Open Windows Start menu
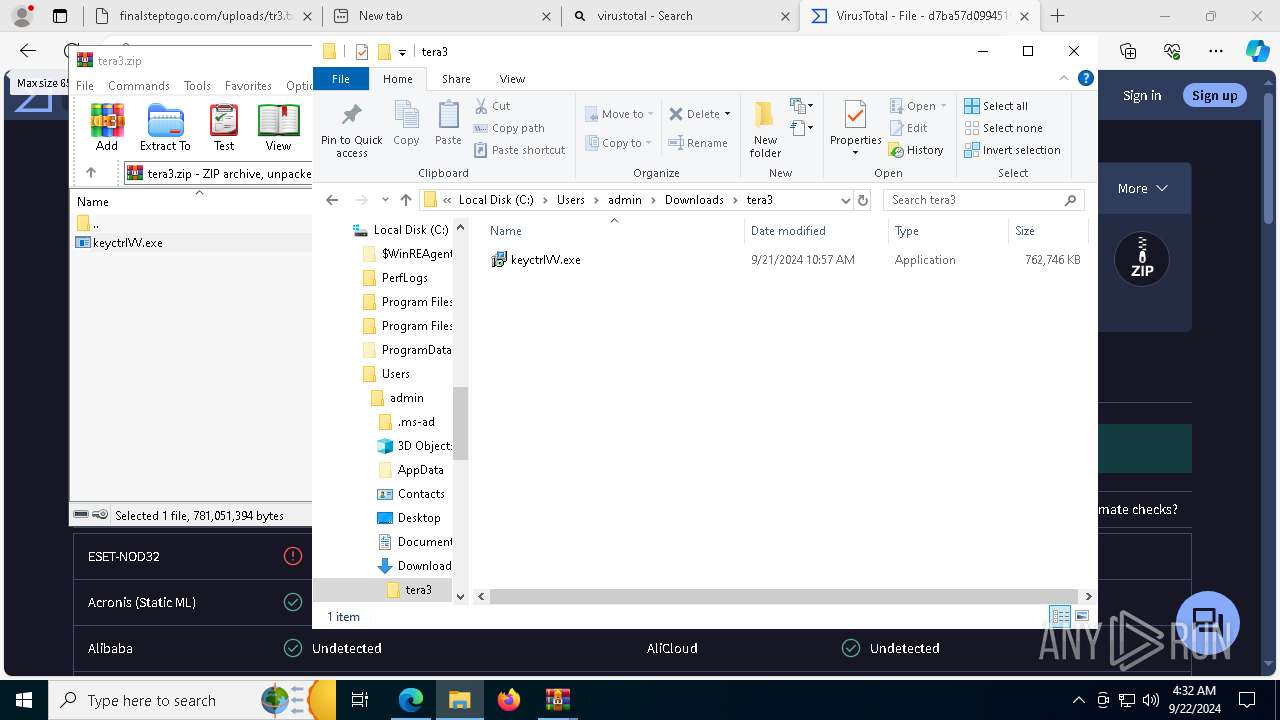The image size is (1280, 720). click(23, 700)
